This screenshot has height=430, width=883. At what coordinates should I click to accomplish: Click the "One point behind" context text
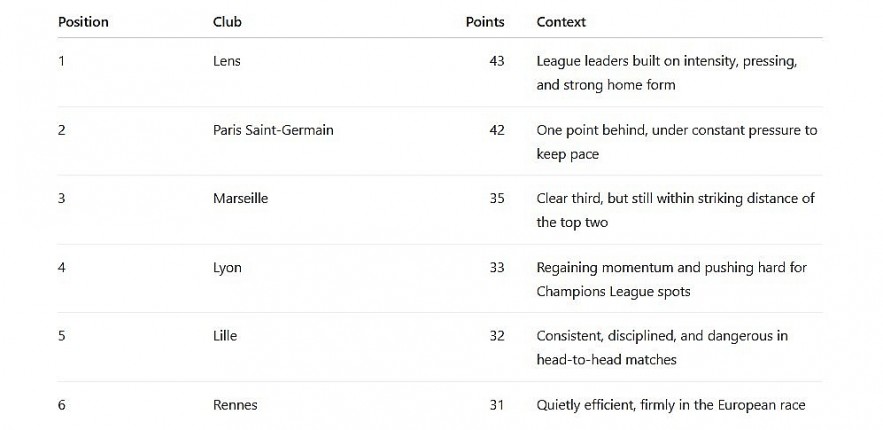(676, 130)
